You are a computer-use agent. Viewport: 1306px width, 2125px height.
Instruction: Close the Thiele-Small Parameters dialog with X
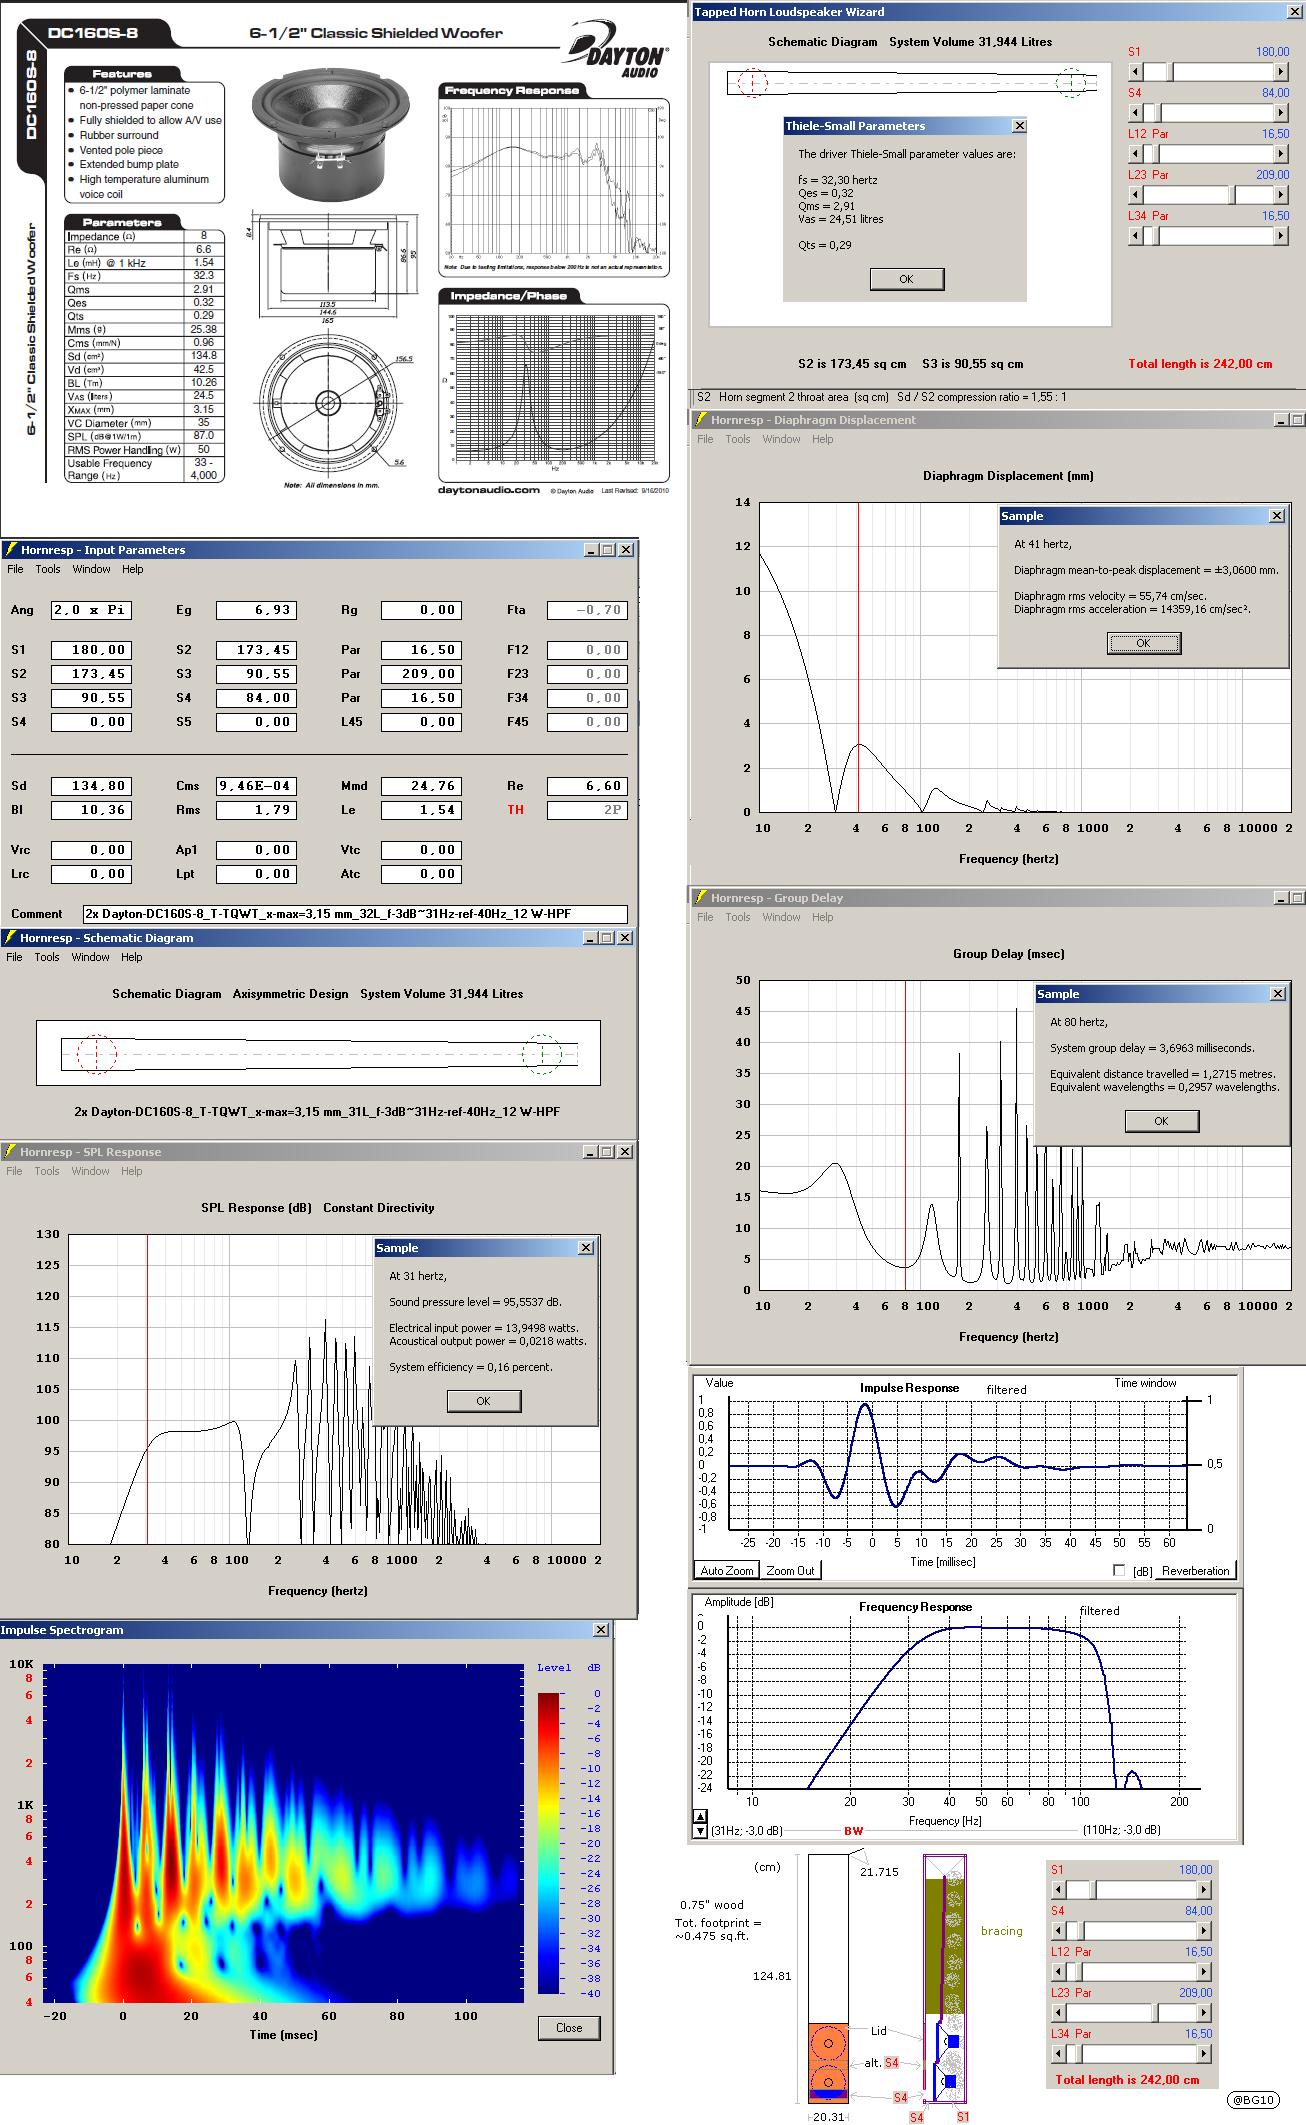[1019, 126]
